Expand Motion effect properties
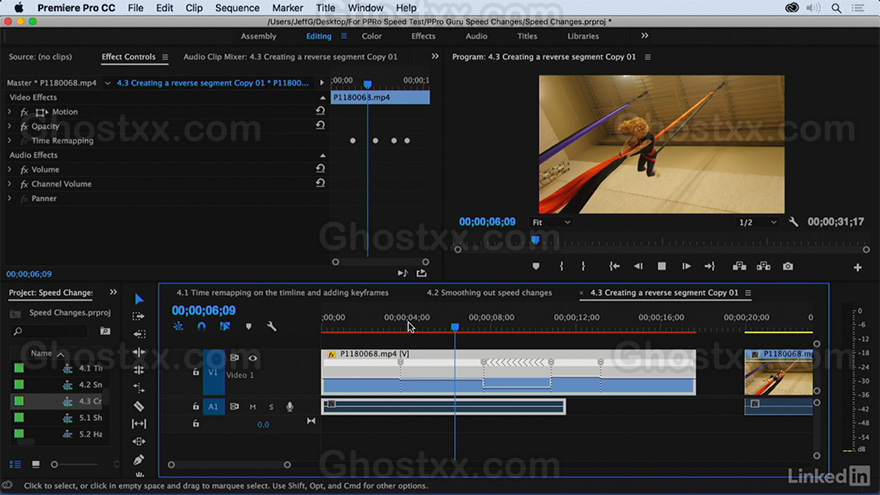The image size is (880, 495). click(x=9, y=112)
